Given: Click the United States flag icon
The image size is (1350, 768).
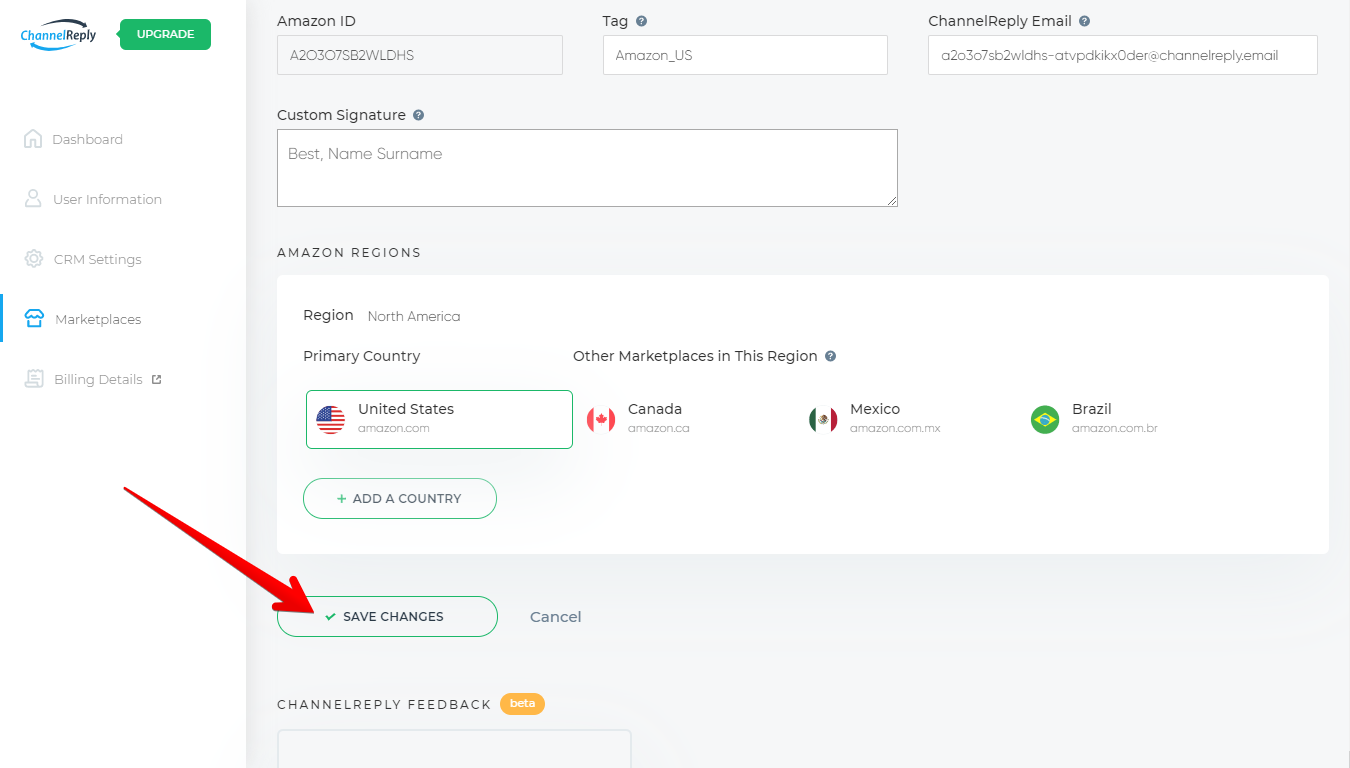Looking at the screenshot, I should (x=331, y=420).
